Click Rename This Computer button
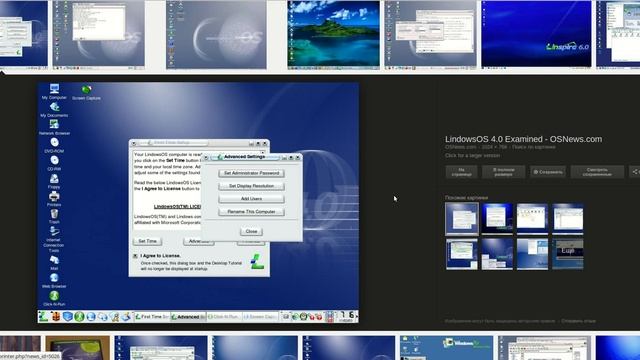 coord(251,211)
